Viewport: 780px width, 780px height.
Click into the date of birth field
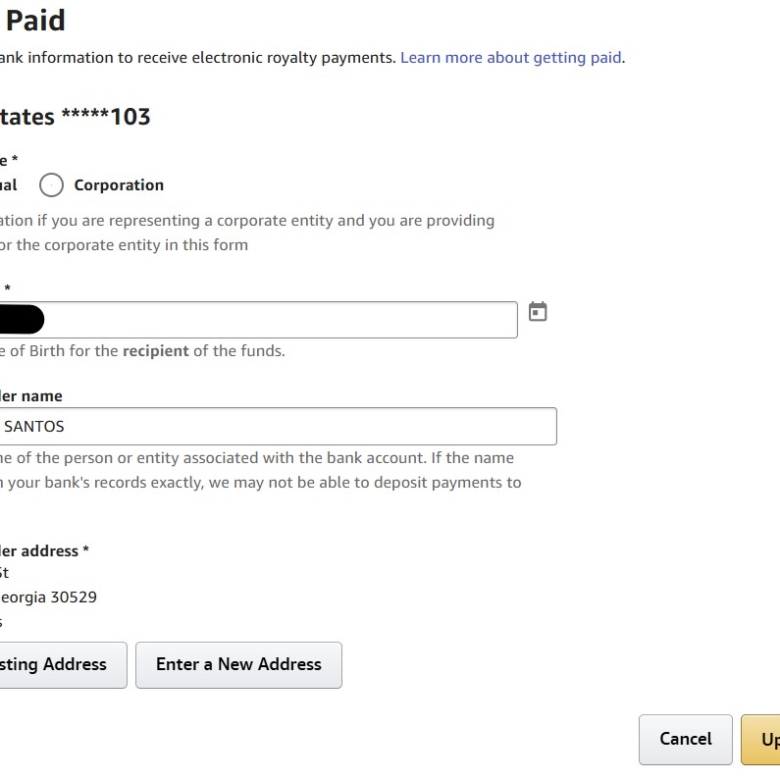pos(259,319)
